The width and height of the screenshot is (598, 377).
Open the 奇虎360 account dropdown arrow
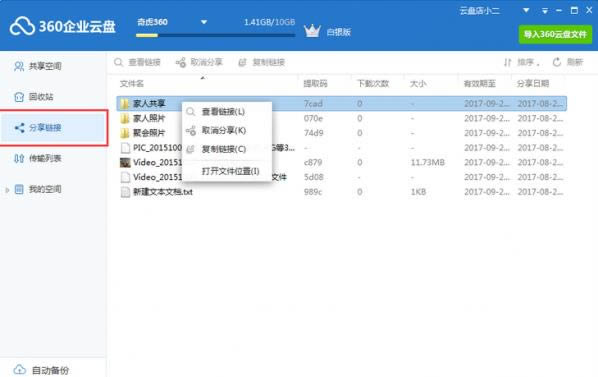point(204,22)
